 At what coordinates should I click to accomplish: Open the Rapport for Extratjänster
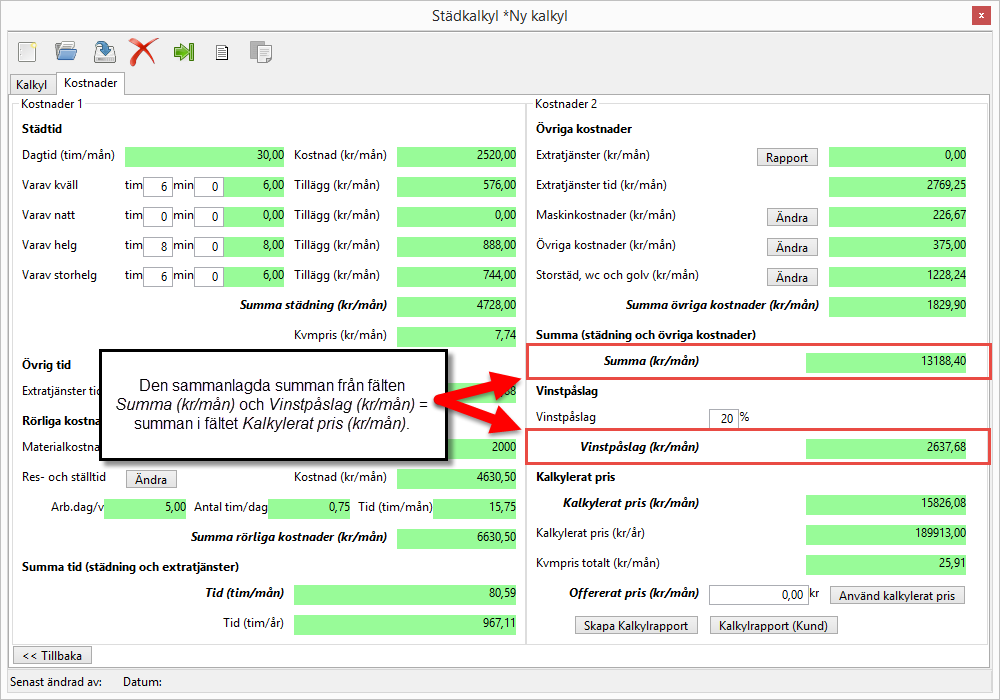[787, 157]
